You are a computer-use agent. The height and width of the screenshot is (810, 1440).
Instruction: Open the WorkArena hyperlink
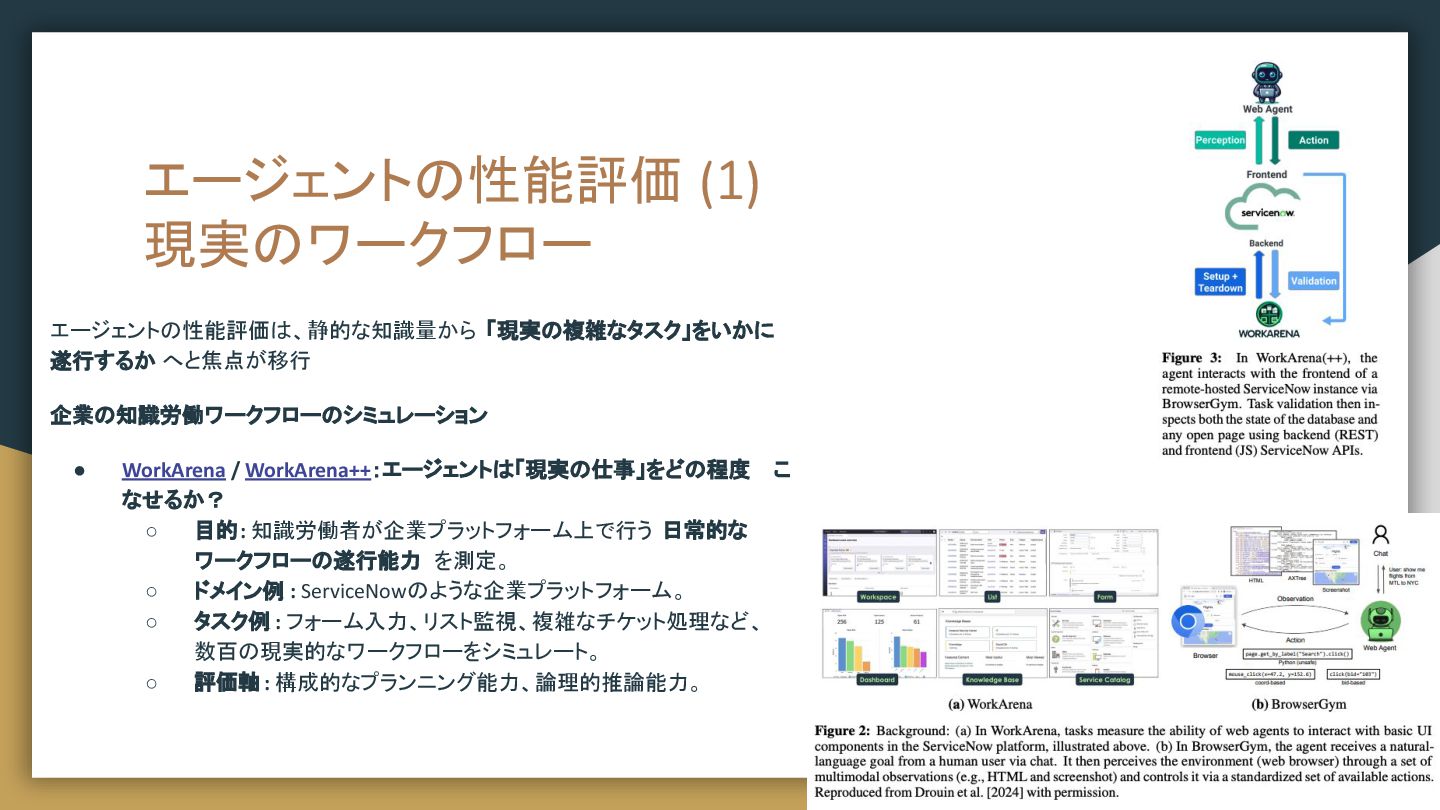click(173, 470)
